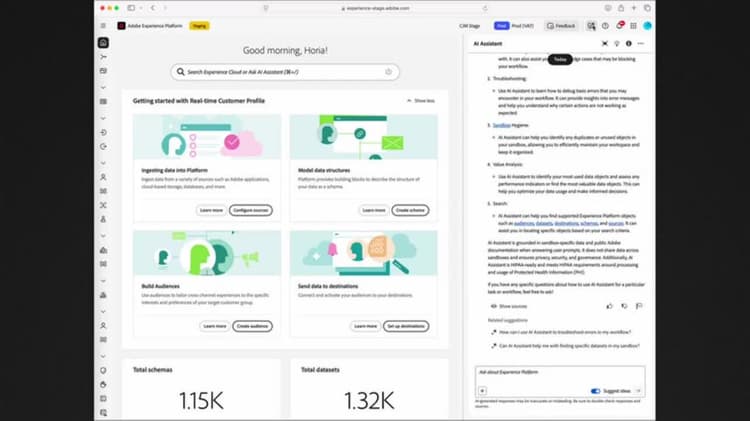750x421 pixels.
Task: Open the audiences link in AI response
Action: point(524,223)
